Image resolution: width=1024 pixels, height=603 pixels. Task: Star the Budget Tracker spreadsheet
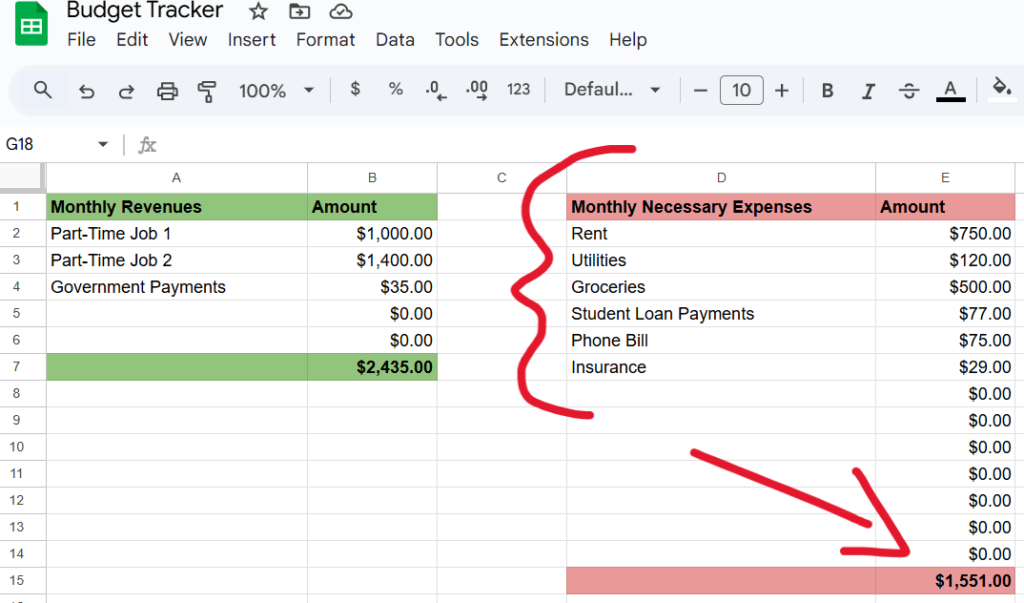257,12
